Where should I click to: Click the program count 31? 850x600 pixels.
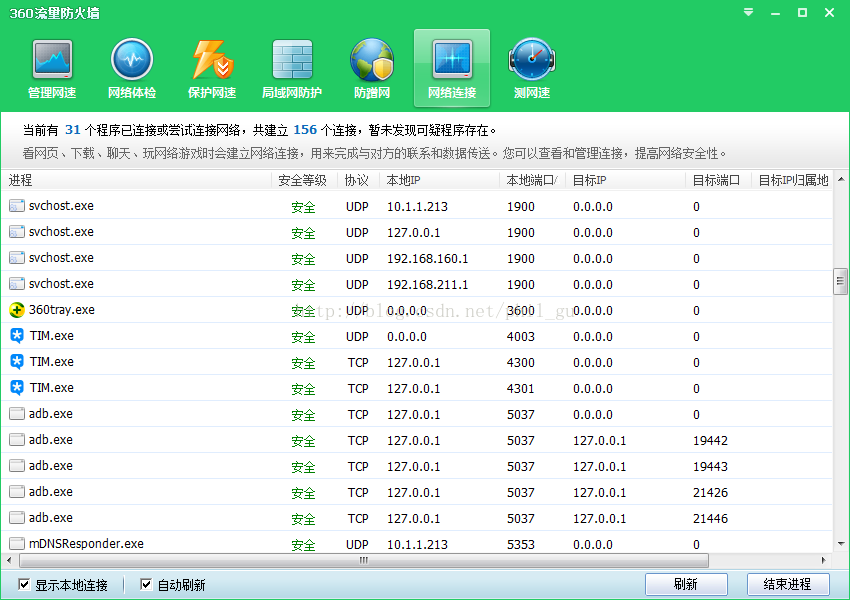click(x=73, y=130)
